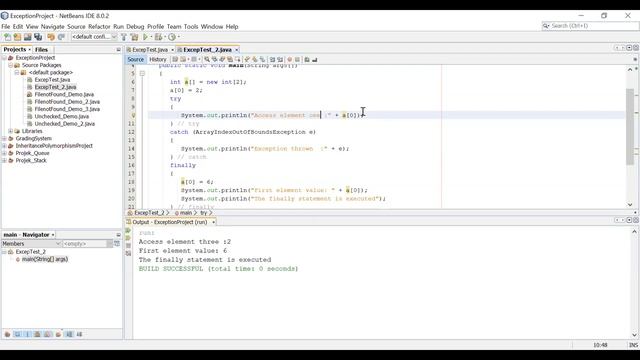Click the Open Project toolbar icon
Image resolution: width=640 pixels, height=360 pixels.
click(27, 37)
